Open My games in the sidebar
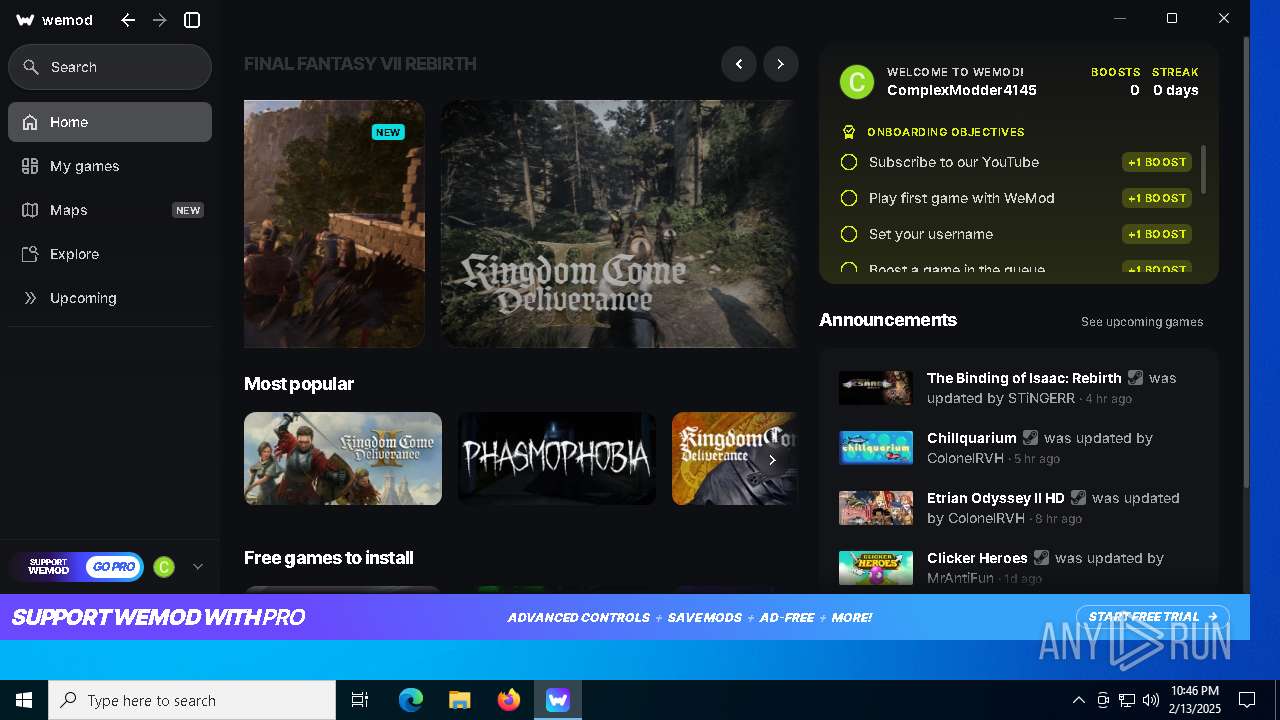 110,166
